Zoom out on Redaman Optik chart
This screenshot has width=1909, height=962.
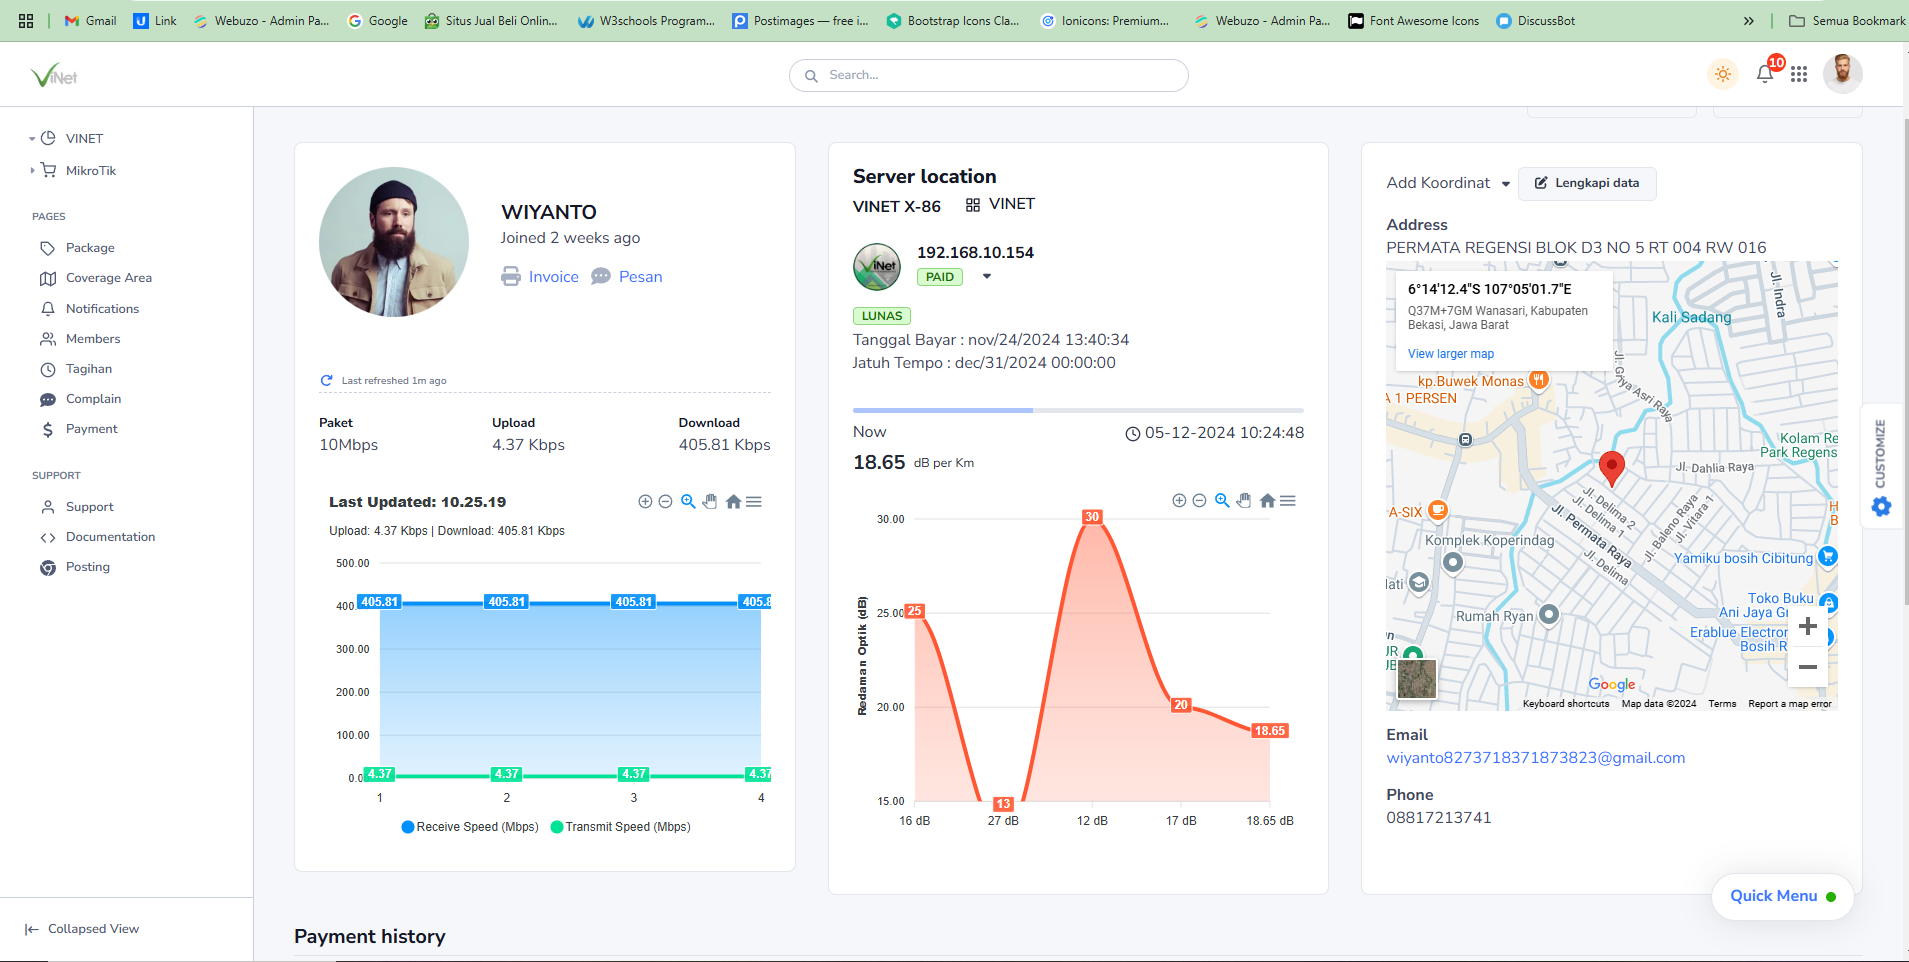pyautogui.click(x=1199, y=501)
